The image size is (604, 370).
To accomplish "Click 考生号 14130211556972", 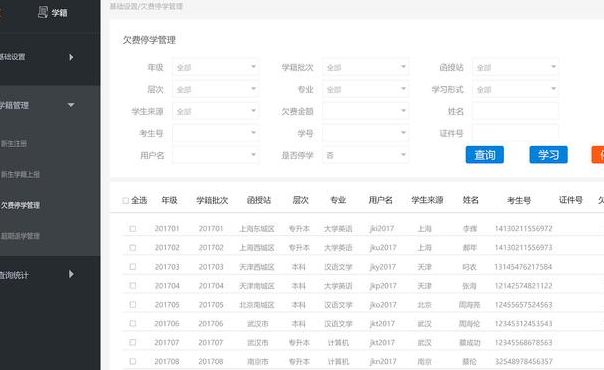I will click(523, 229).
